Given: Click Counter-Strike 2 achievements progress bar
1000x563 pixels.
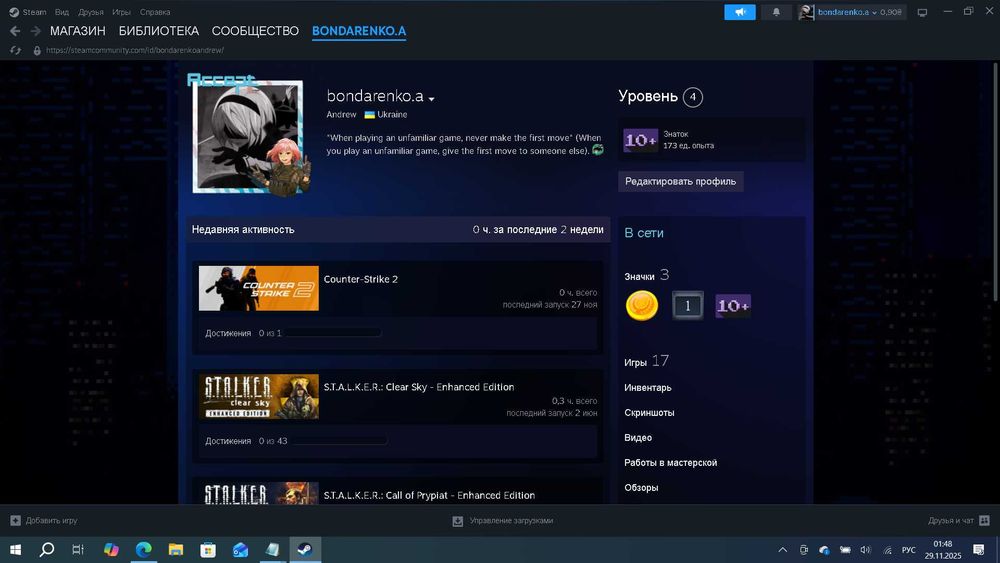Looking at the screenshot, I should click(x=334, y=333).
